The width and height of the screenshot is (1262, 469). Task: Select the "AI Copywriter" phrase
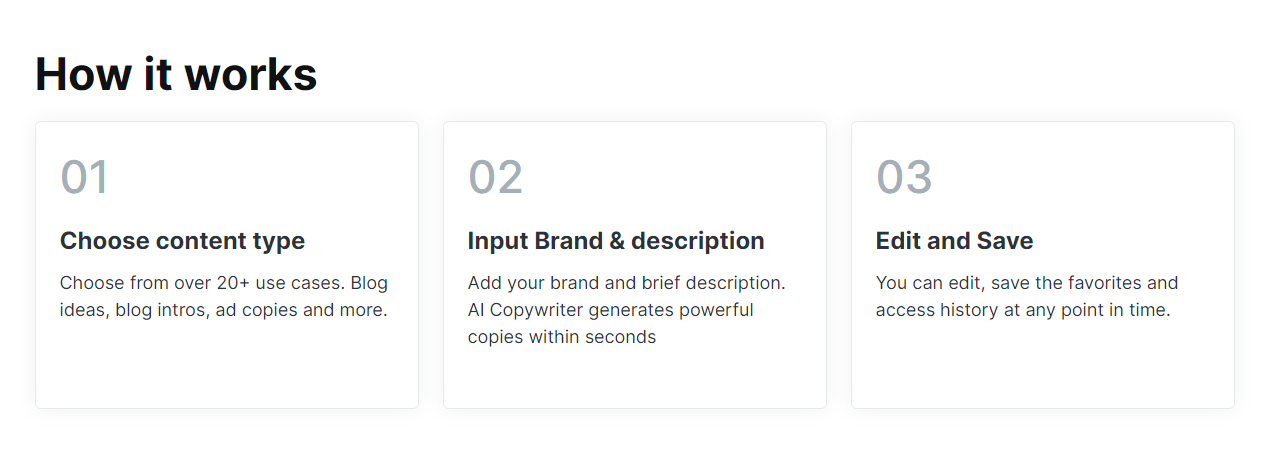click(x=525, y=310)
